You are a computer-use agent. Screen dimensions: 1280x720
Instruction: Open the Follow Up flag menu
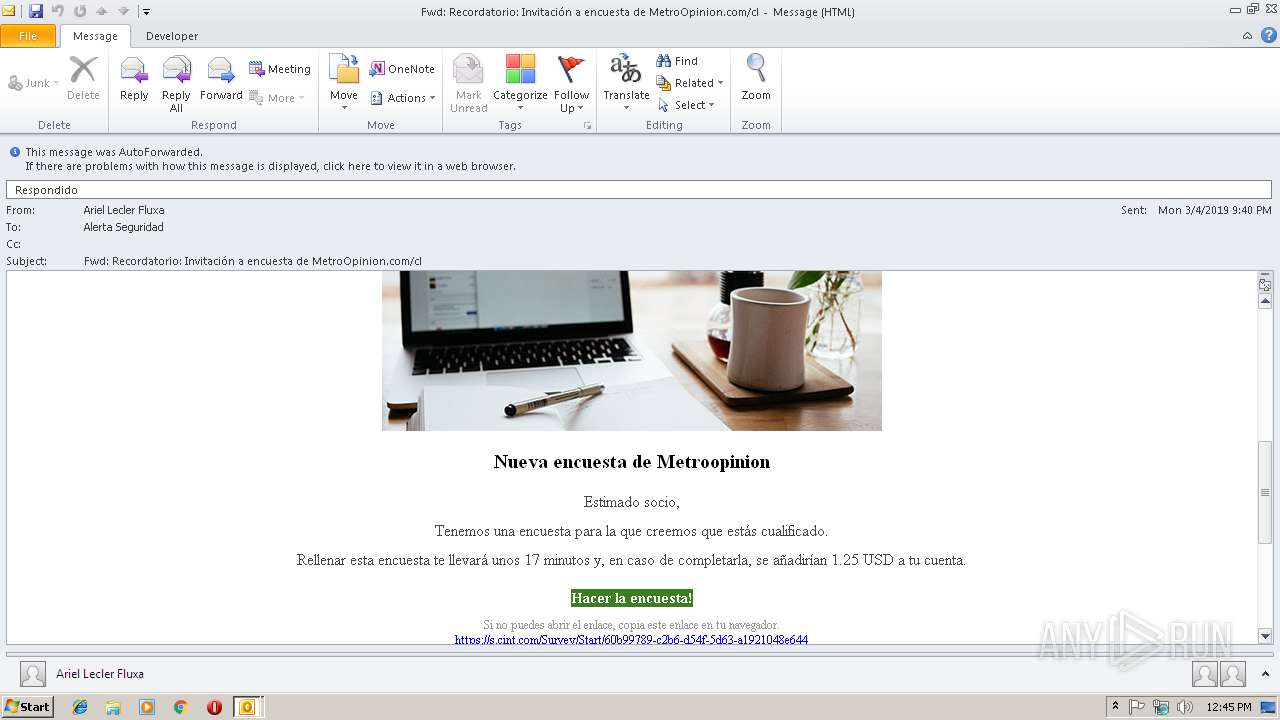coord(571,84)
